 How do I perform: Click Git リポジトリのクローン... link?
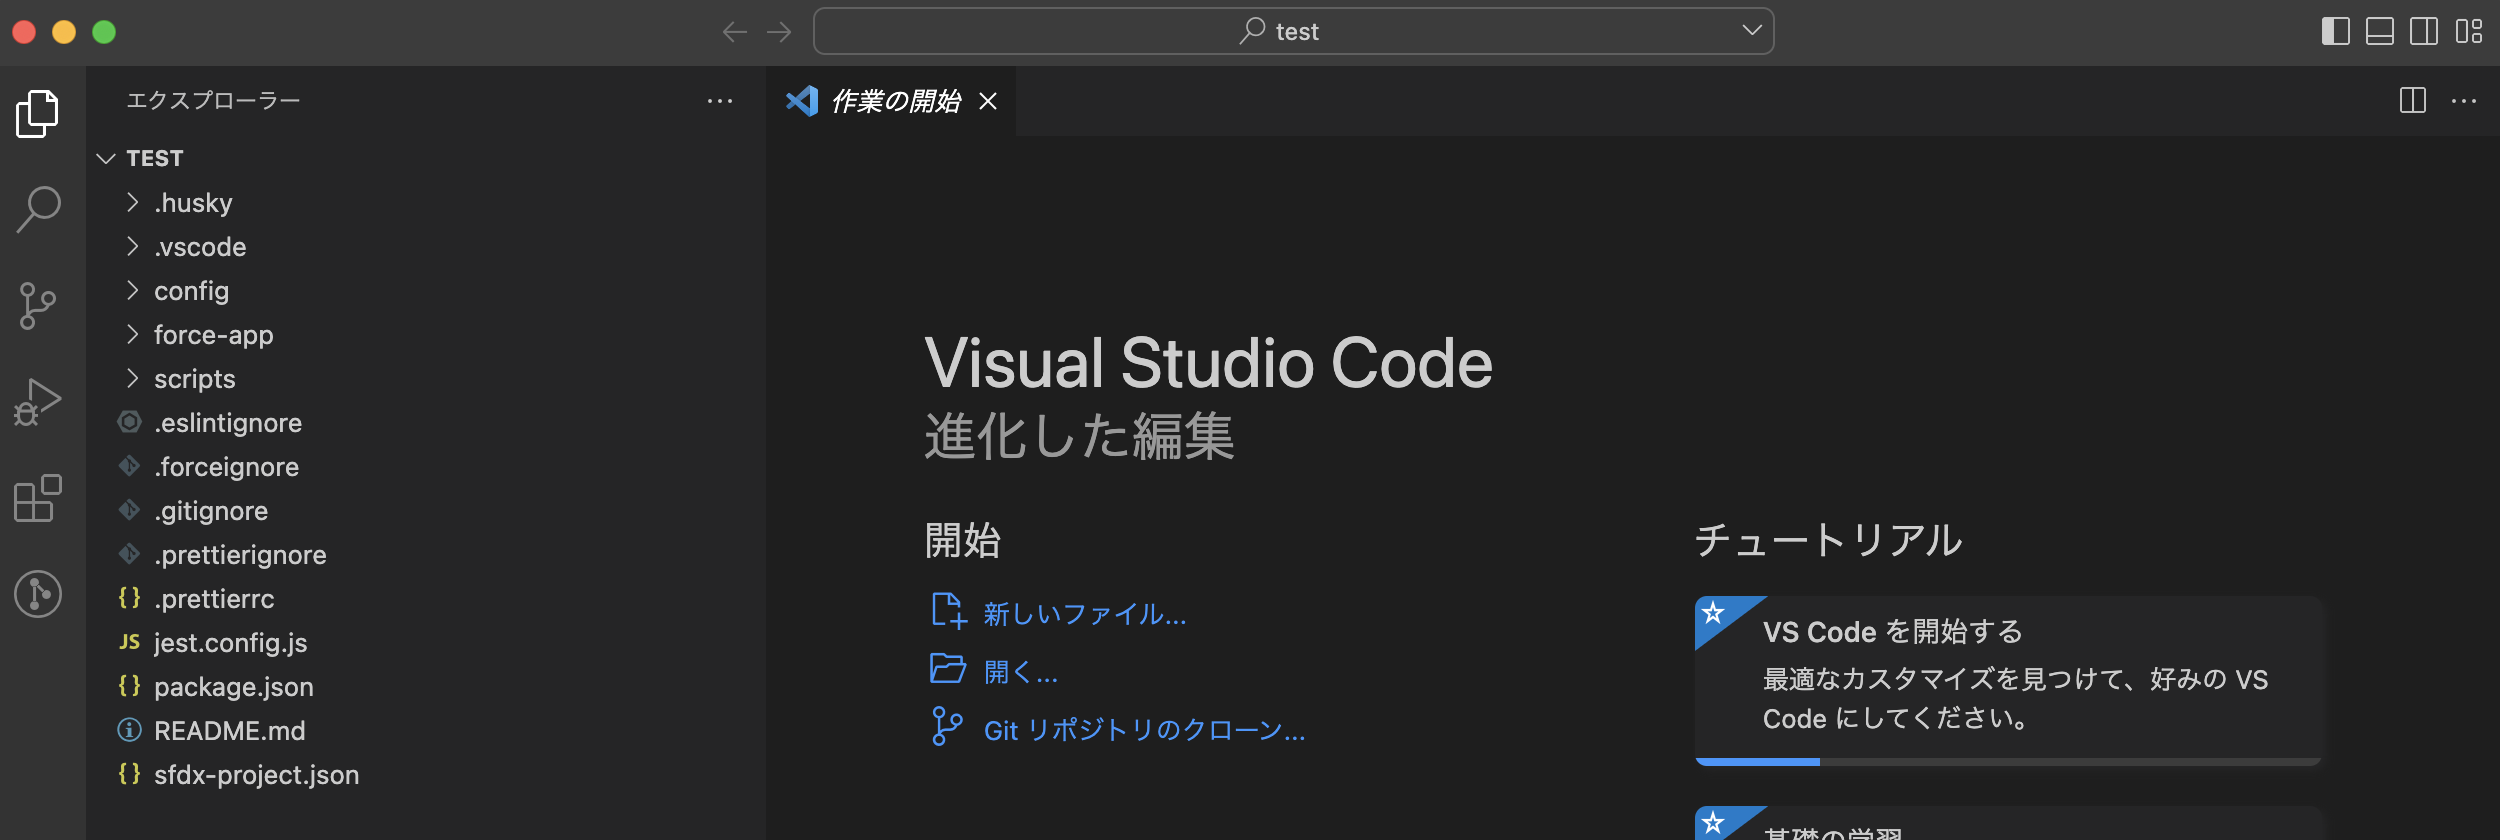click(1145, 730)
